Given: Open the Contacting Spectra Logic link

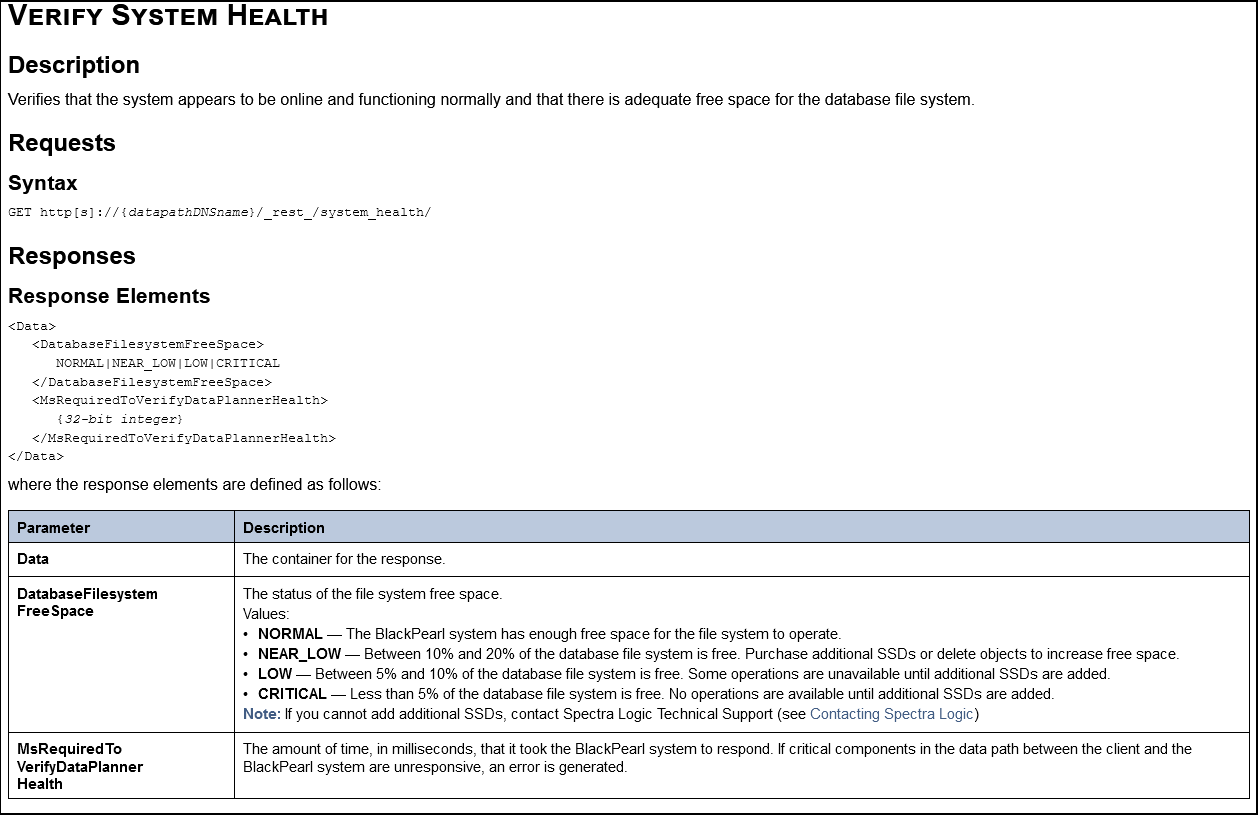Looking at the screenshot, I should (x=891, y=714).
